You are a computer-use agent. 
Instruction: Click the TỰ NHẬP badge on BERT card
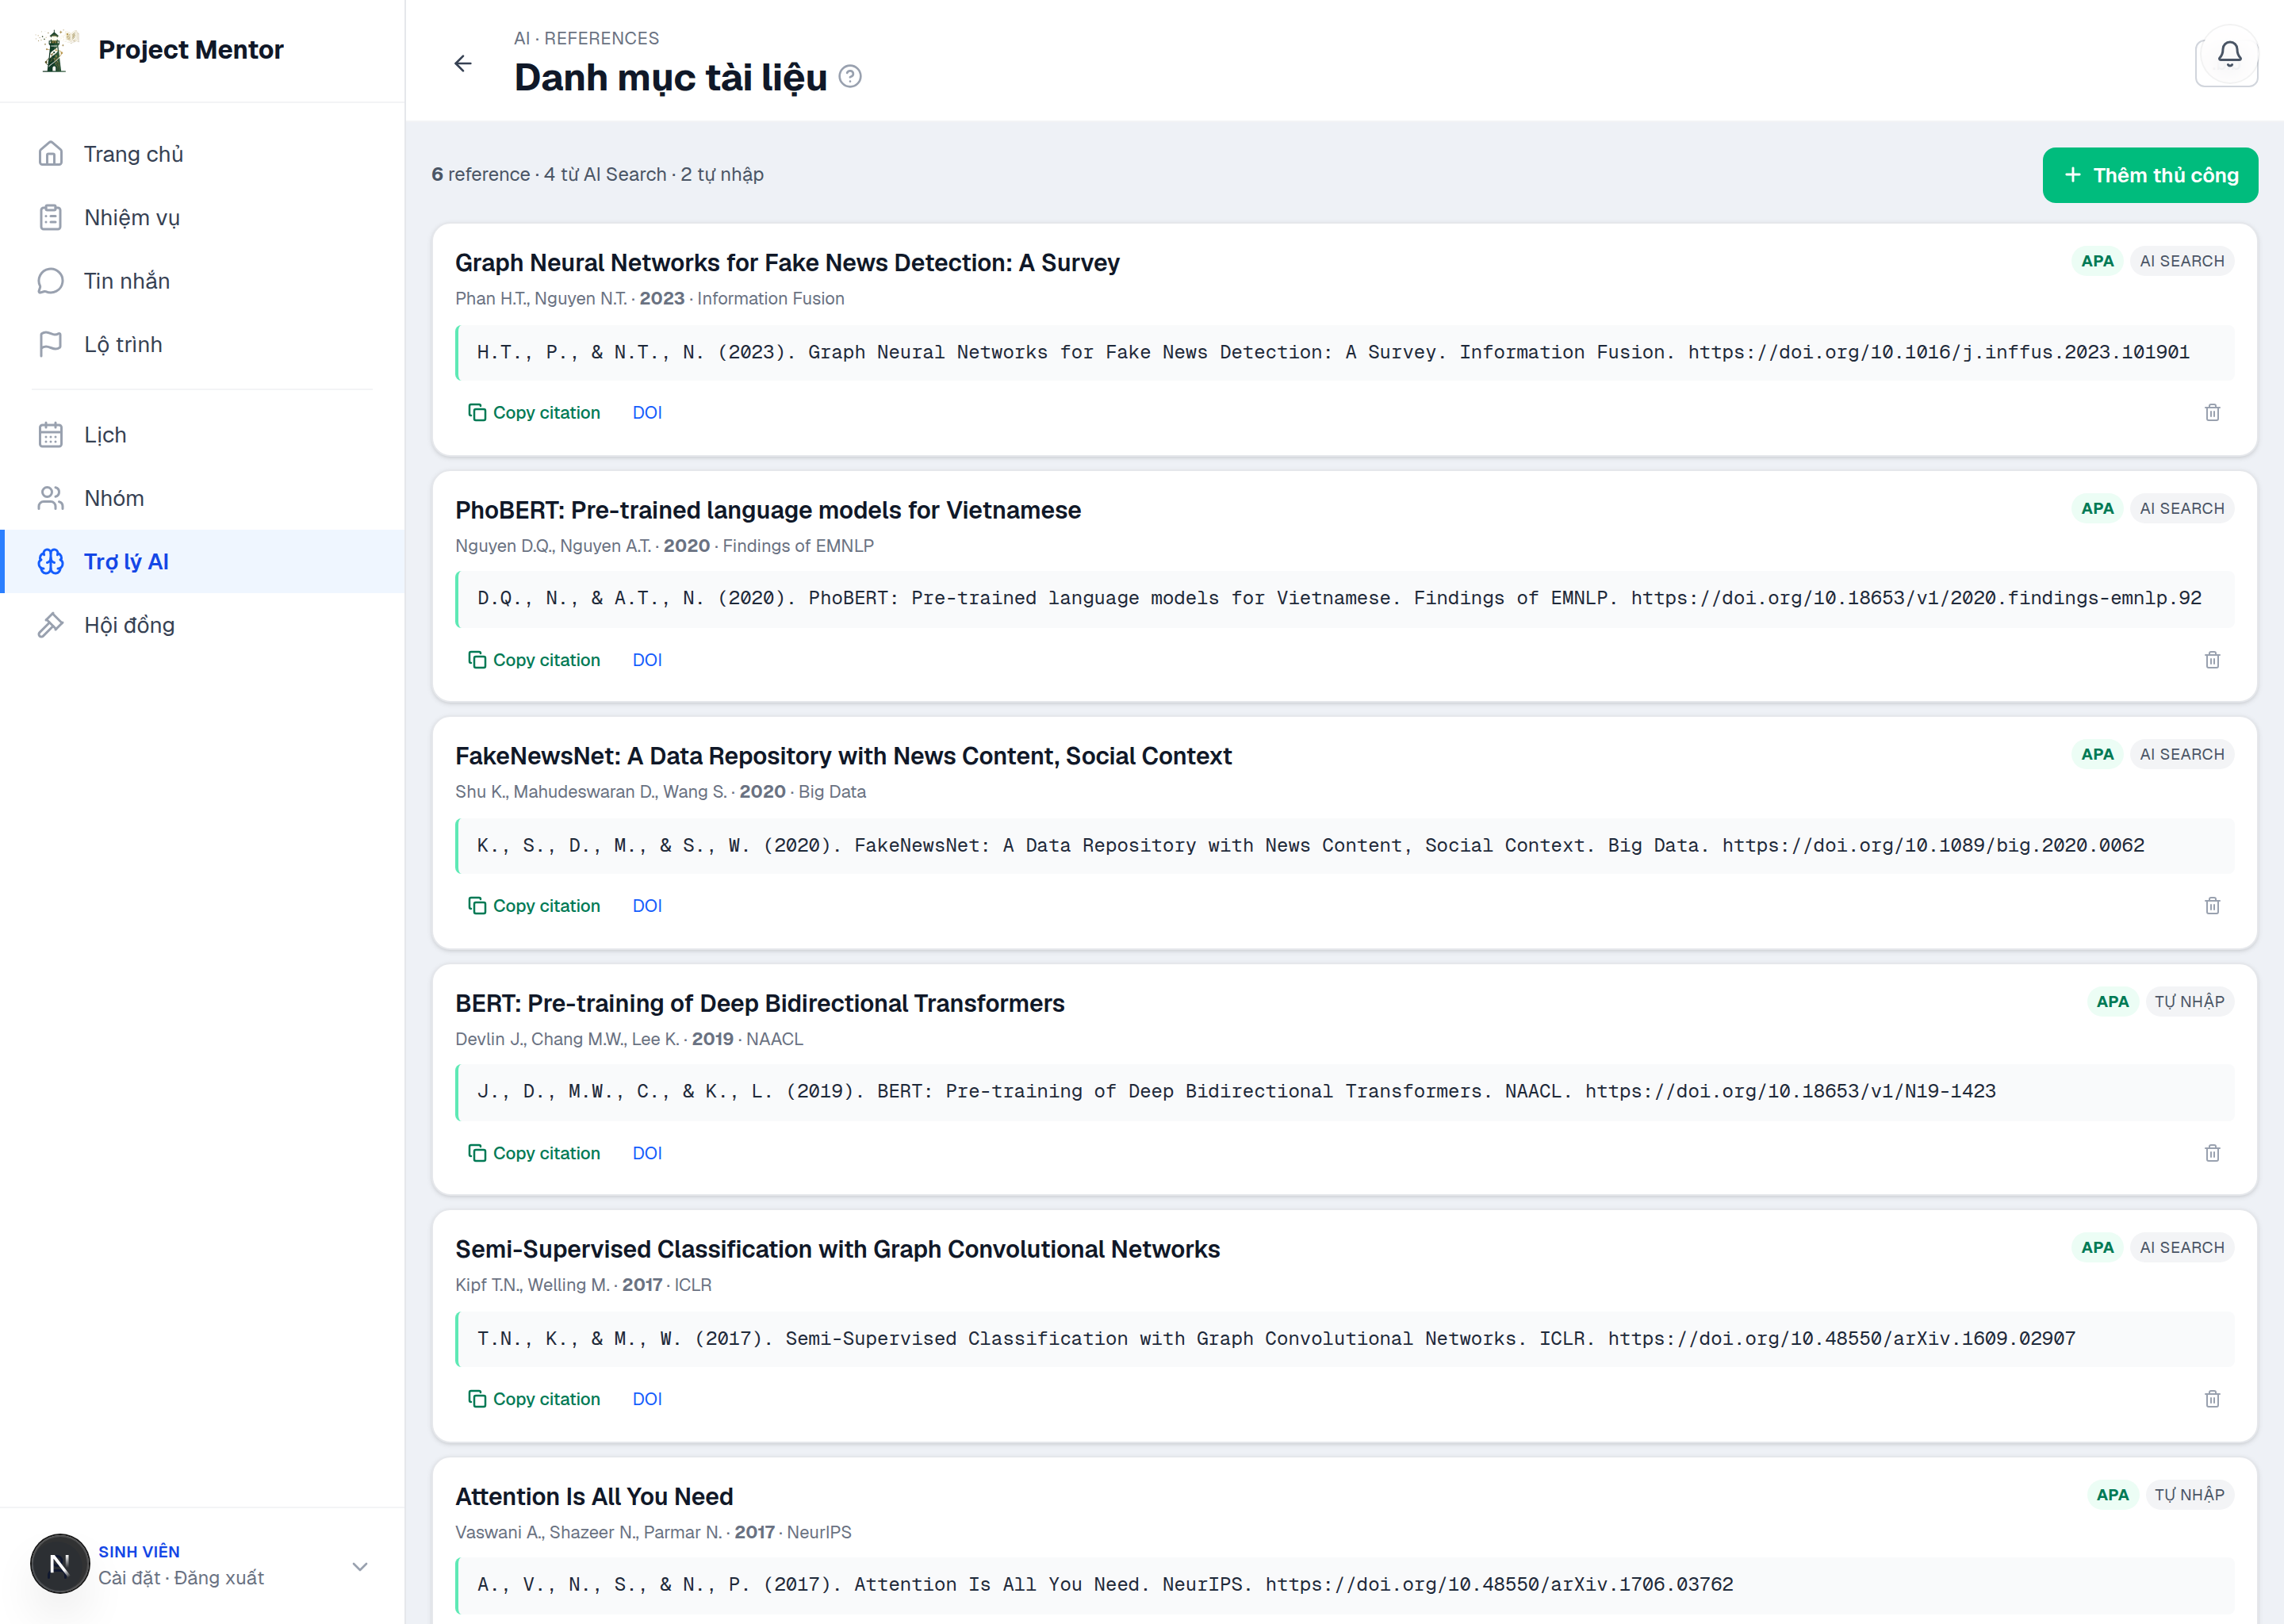tap(2189, 1001)
